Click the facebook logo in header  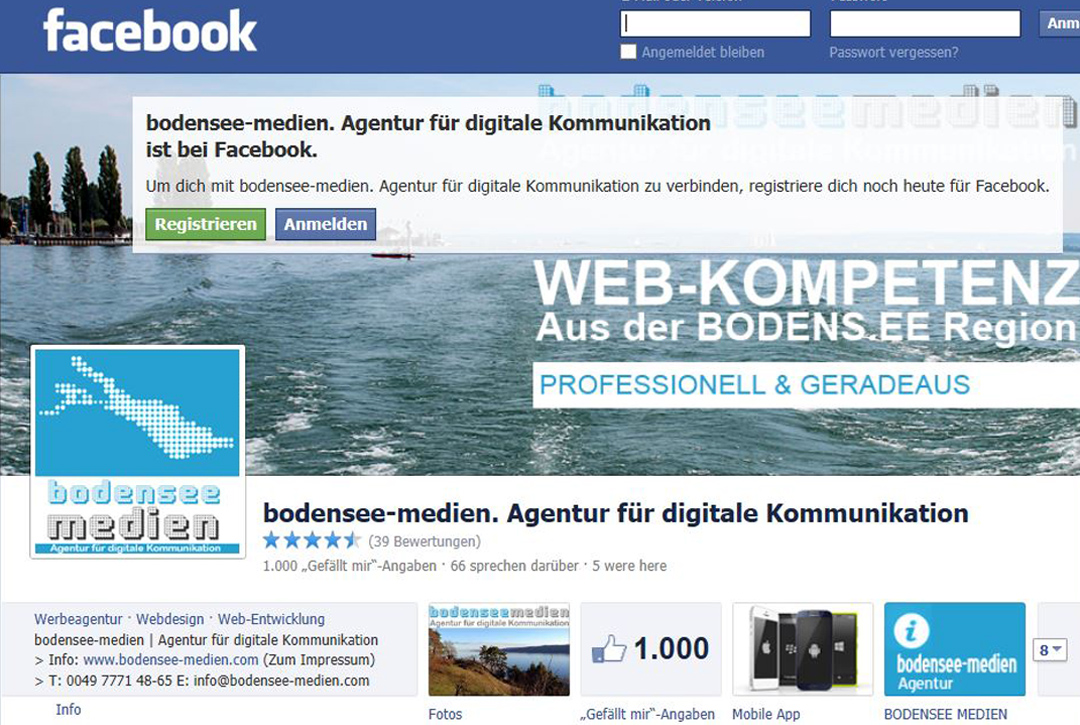(x=149, y=31)
